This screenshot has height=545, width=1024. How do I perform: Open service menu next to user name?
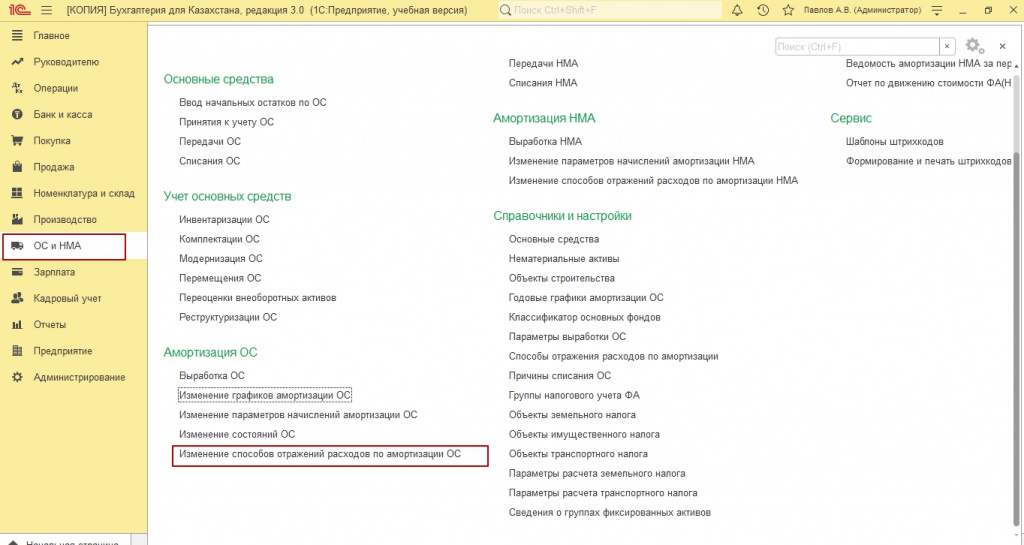pos(937,10)
